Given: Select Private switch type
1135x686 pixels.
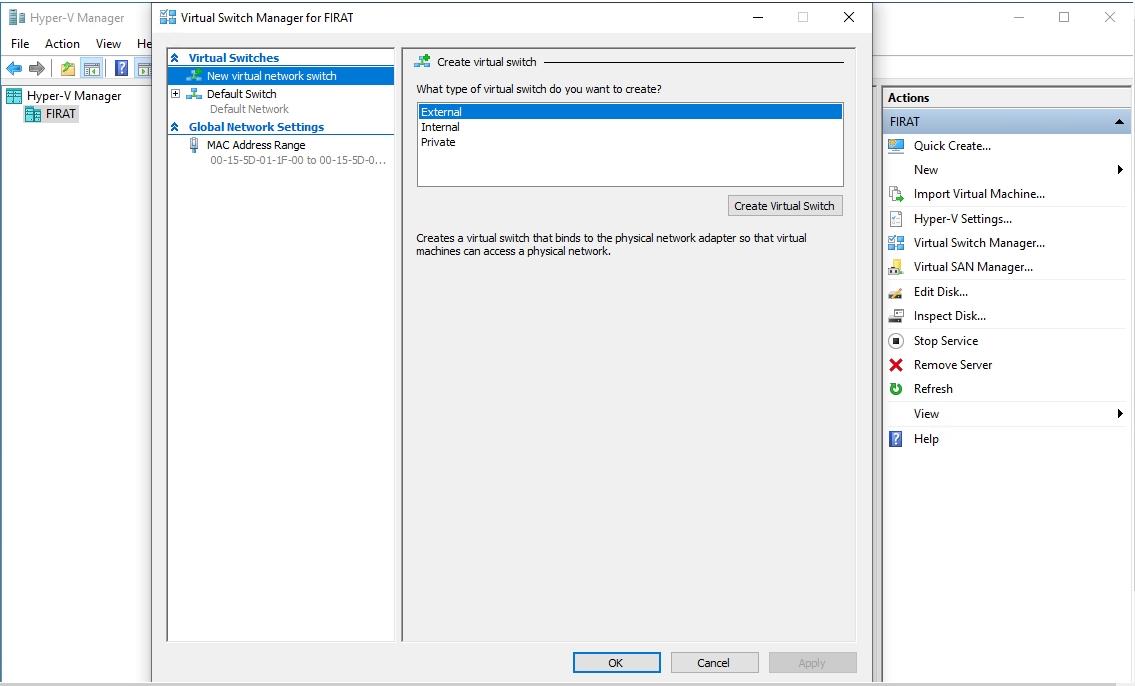Looking at the screenshot, I should tap(630, 142).
